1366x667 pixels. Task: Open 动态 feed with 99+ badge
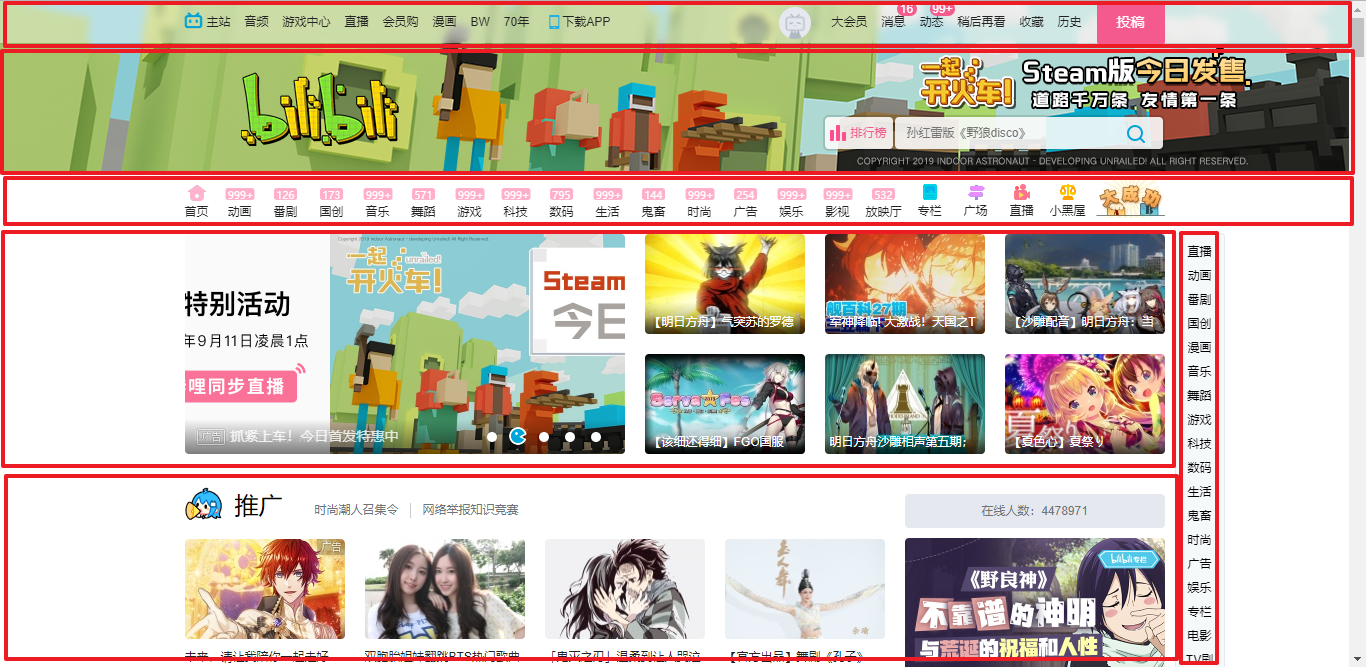pyautogui.click(x=931, y=22)
